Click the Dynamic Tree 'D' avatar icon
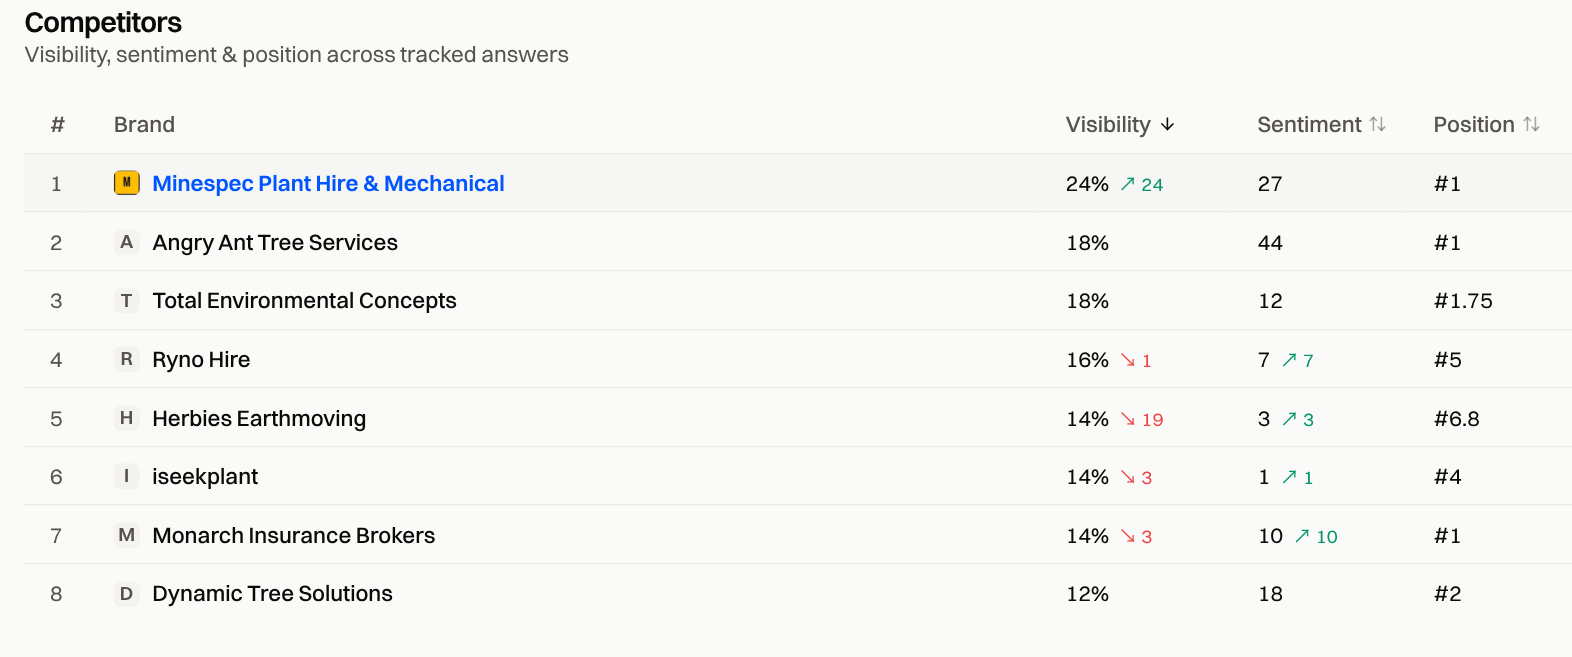Image resolution: width=1572 pixels, height=657 pixels. click(126, 593)
